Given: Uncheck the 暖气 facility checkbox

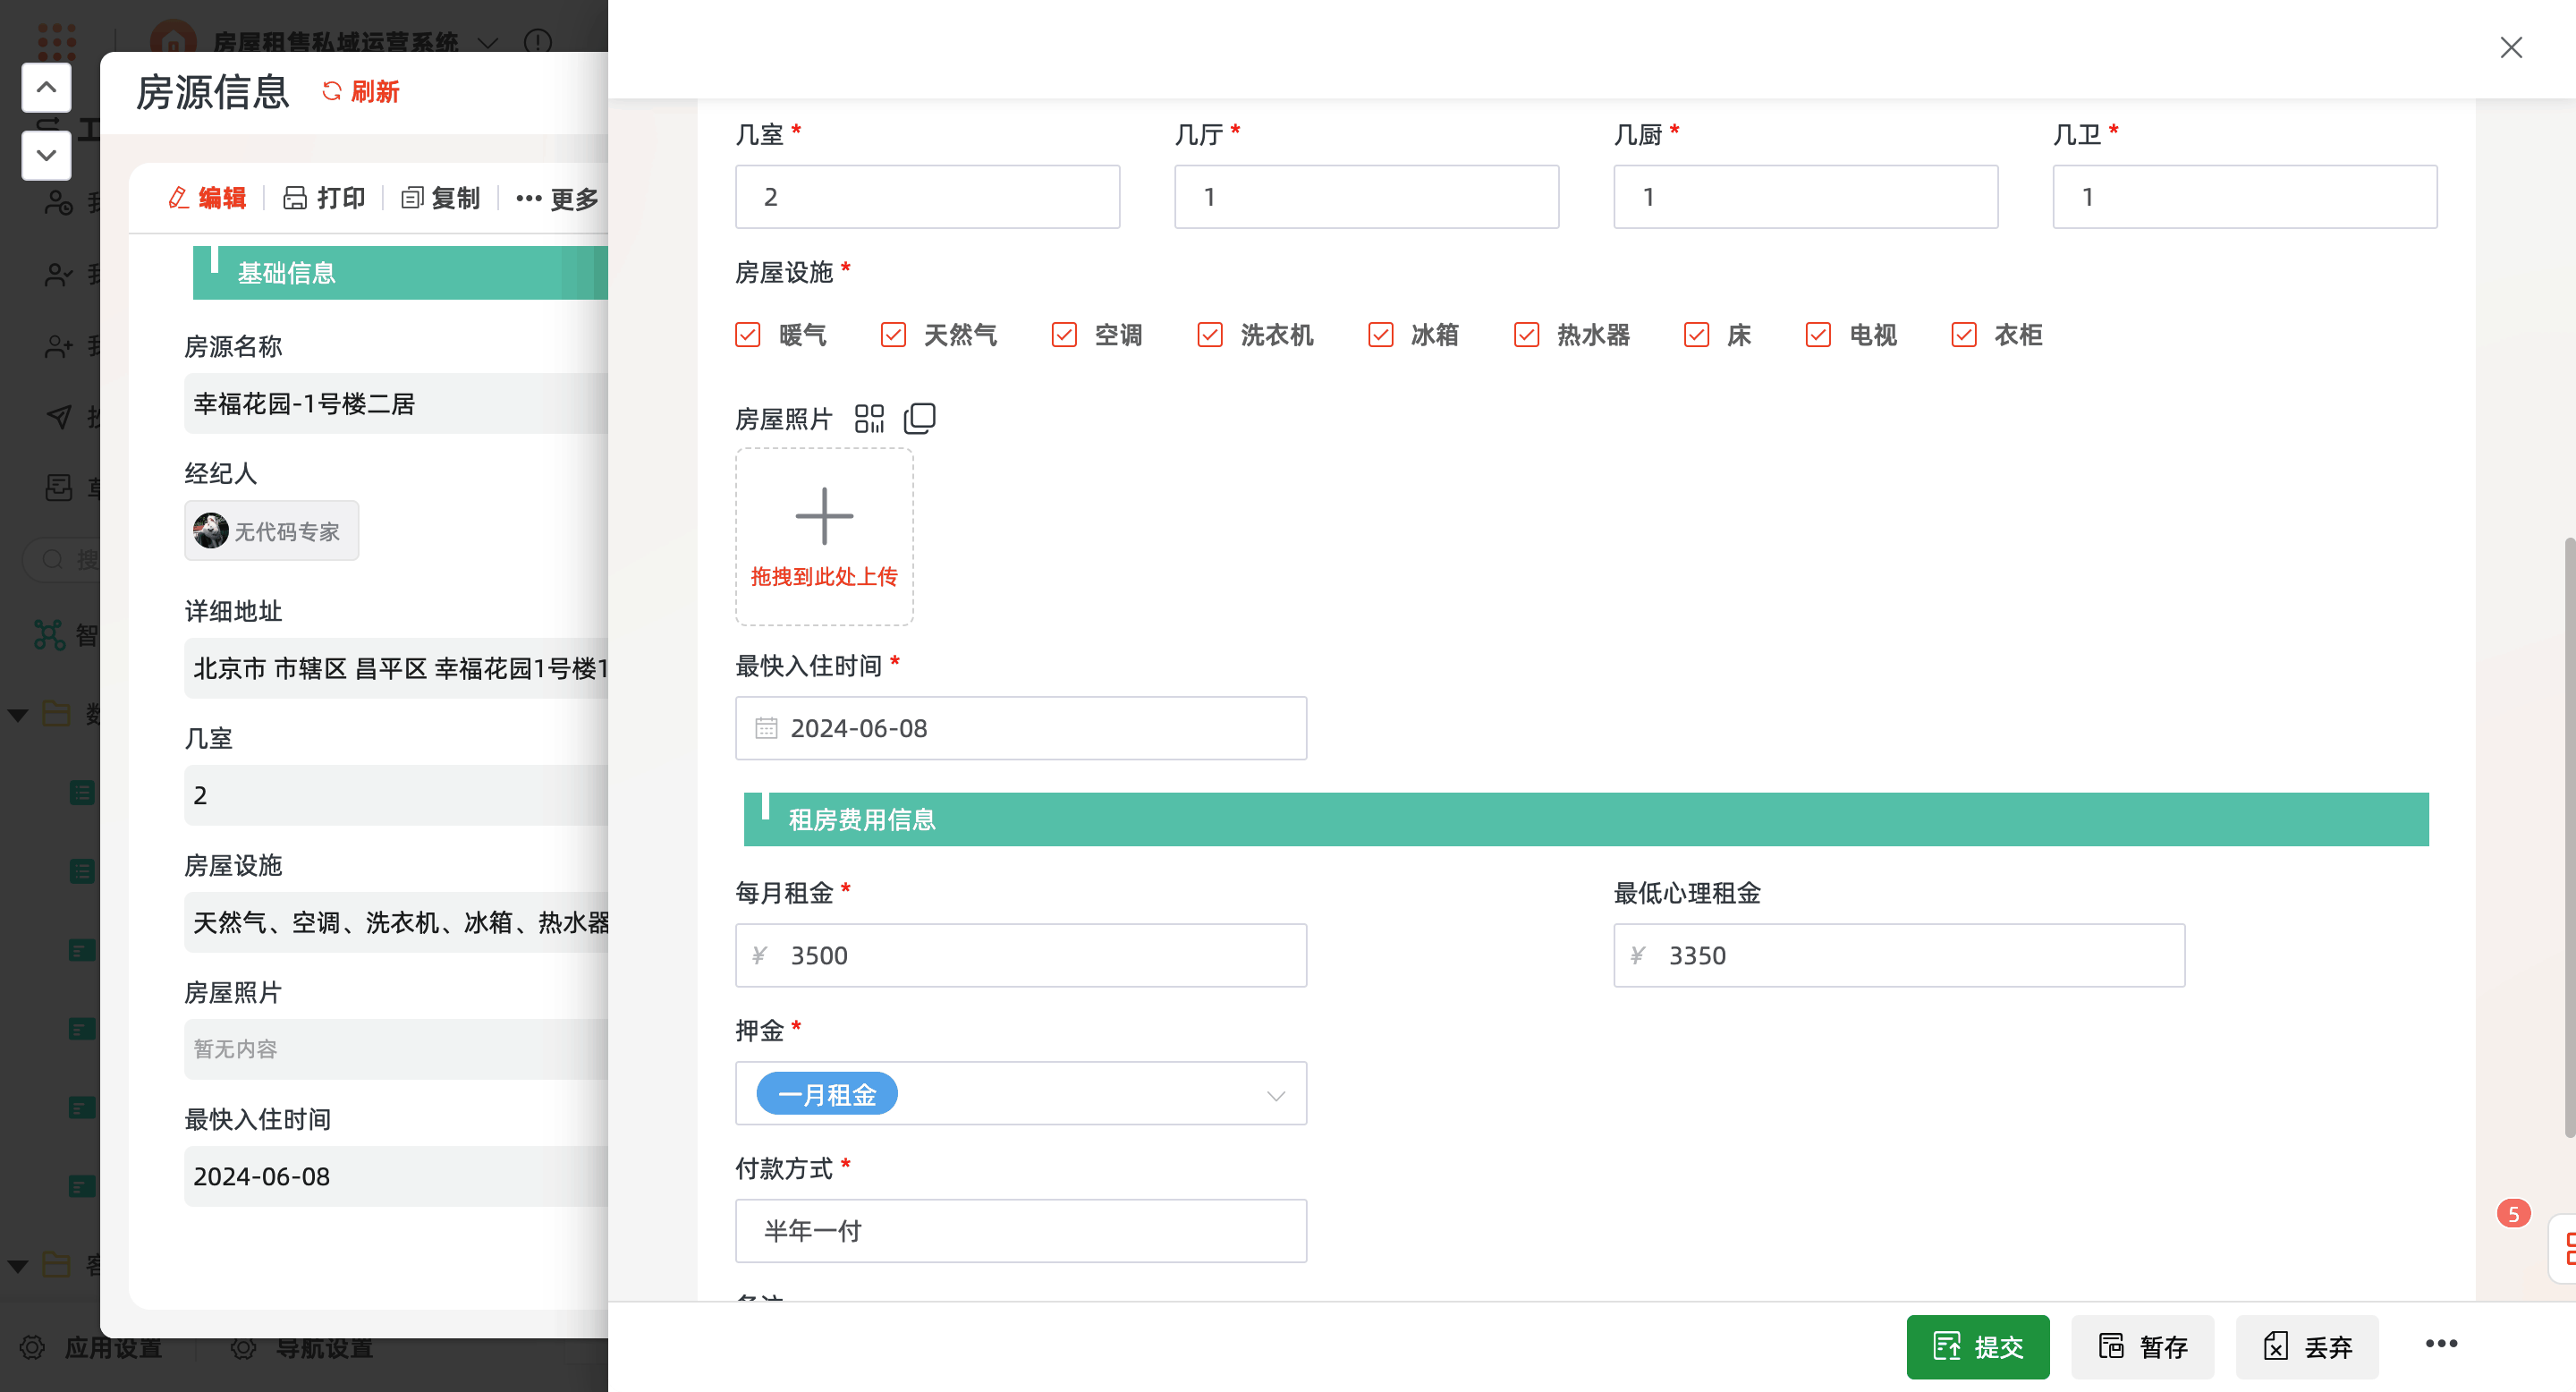Looking at the screenshot, I should pos(748,334).
